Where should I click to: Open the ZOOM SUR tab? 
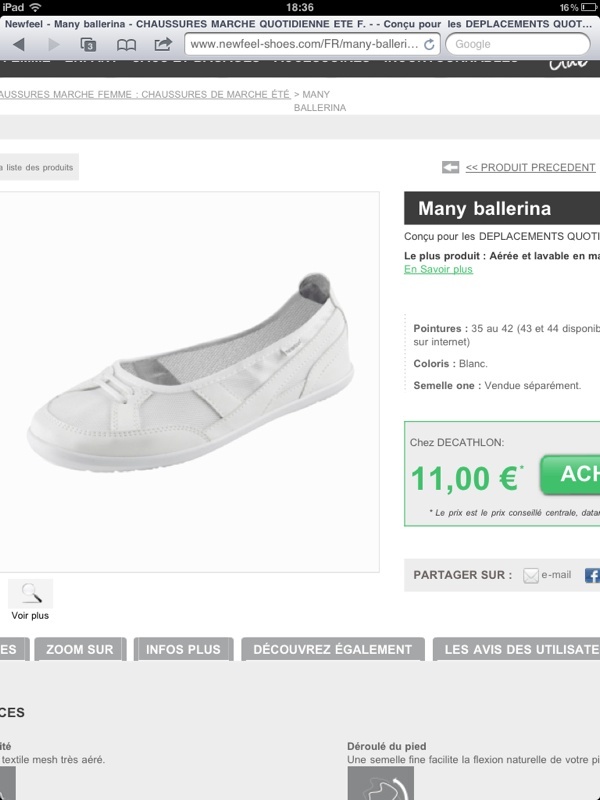click(79, 650)
